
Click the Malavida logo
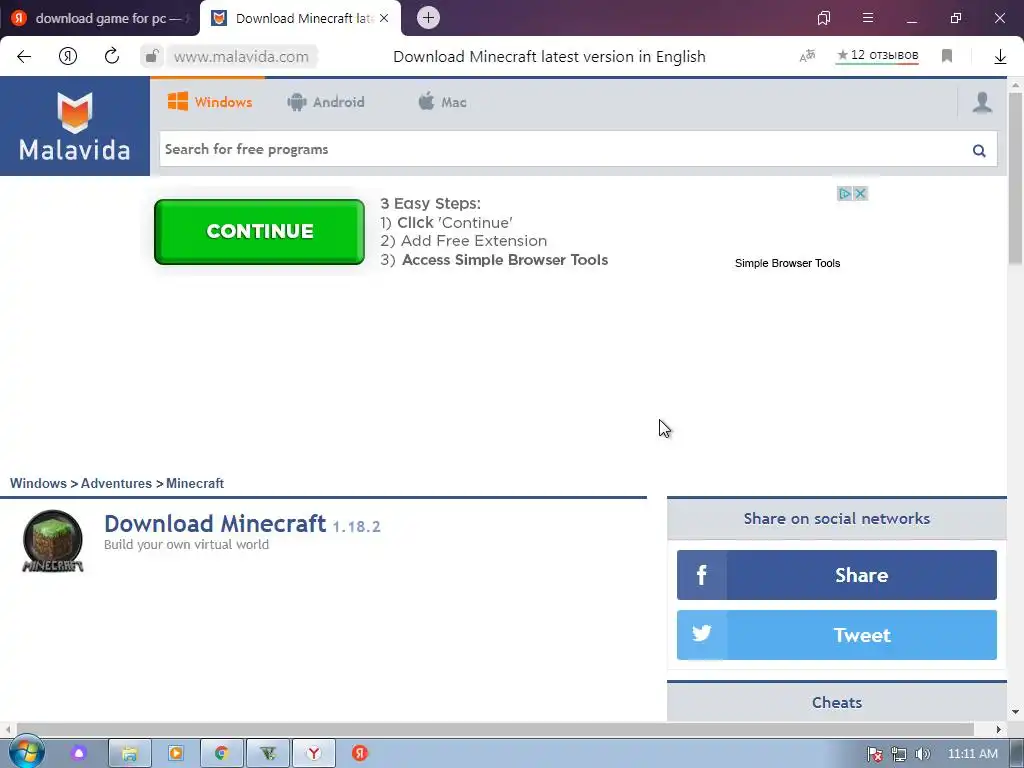pos(74,126)
